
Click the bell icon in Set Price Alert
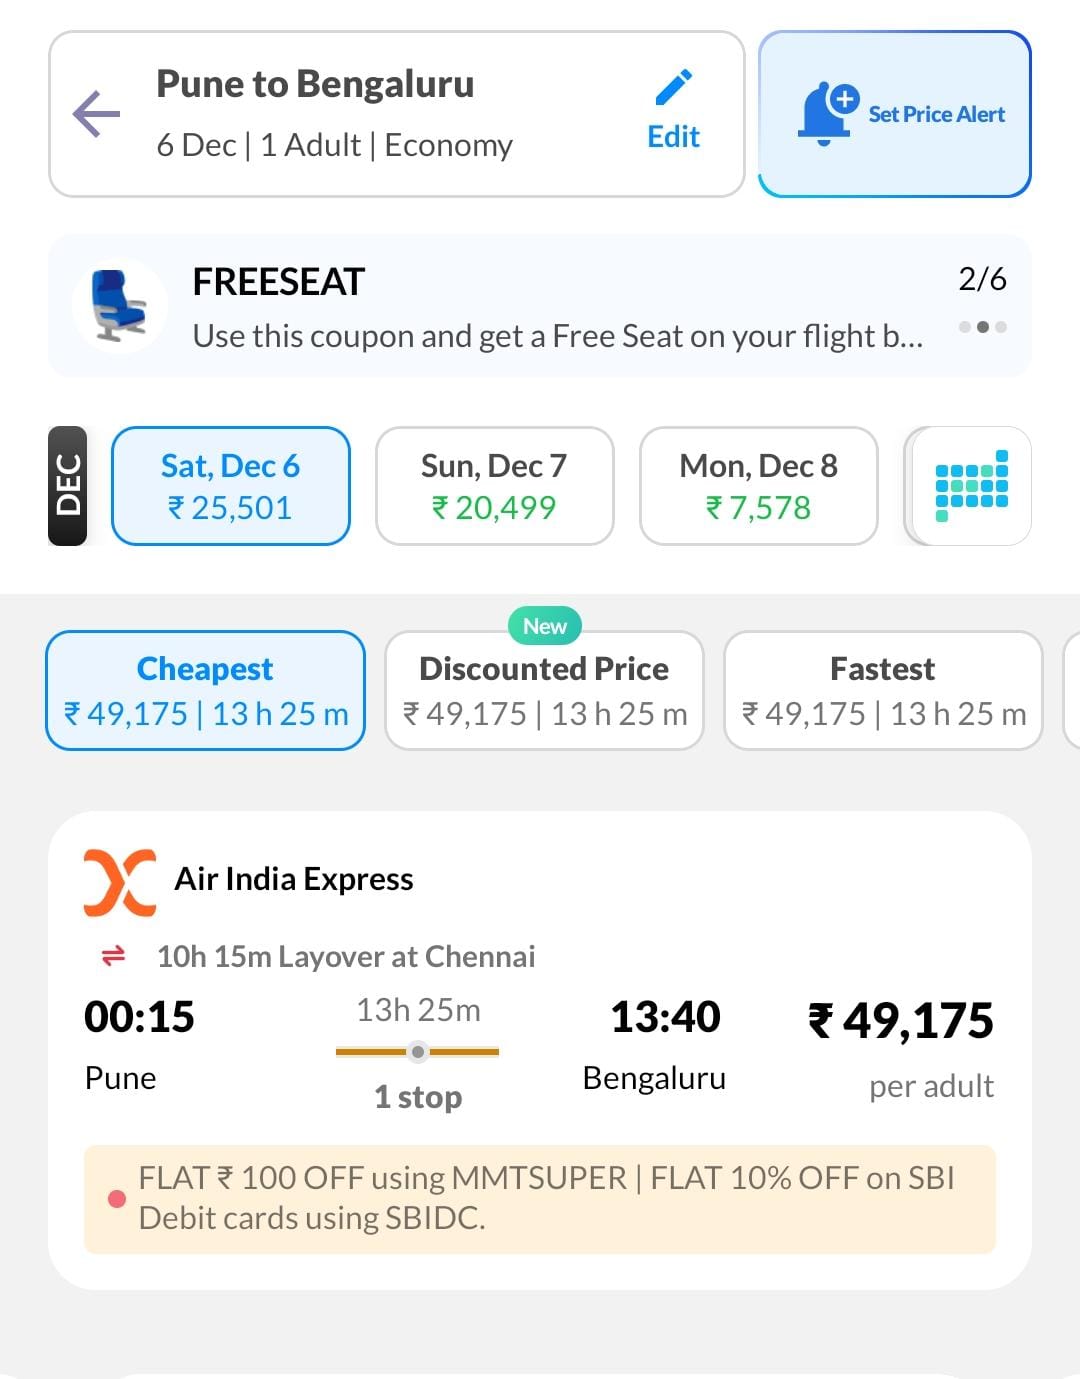826,113
